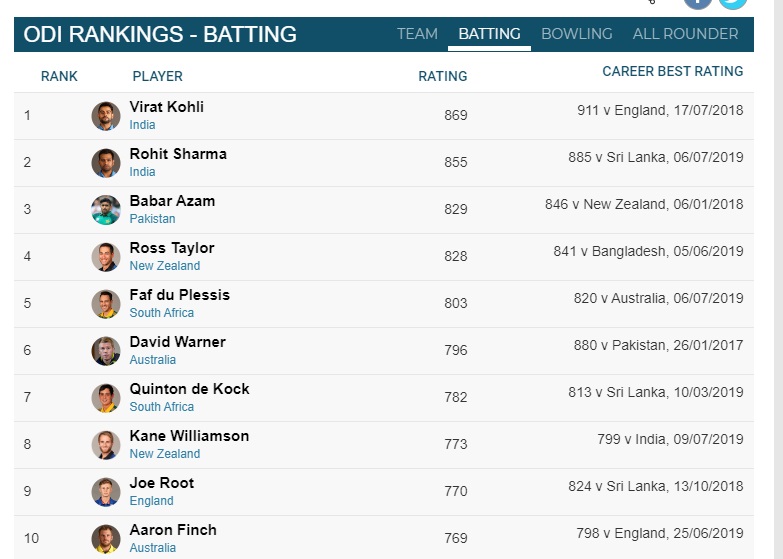The height and width of the screenshot is (559, 783).
Task: Click Joe Root's profile photo
Action: click(106, 492)
